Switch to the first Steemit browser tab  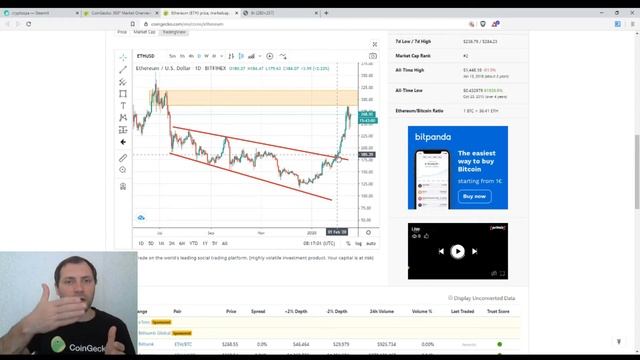40,13
